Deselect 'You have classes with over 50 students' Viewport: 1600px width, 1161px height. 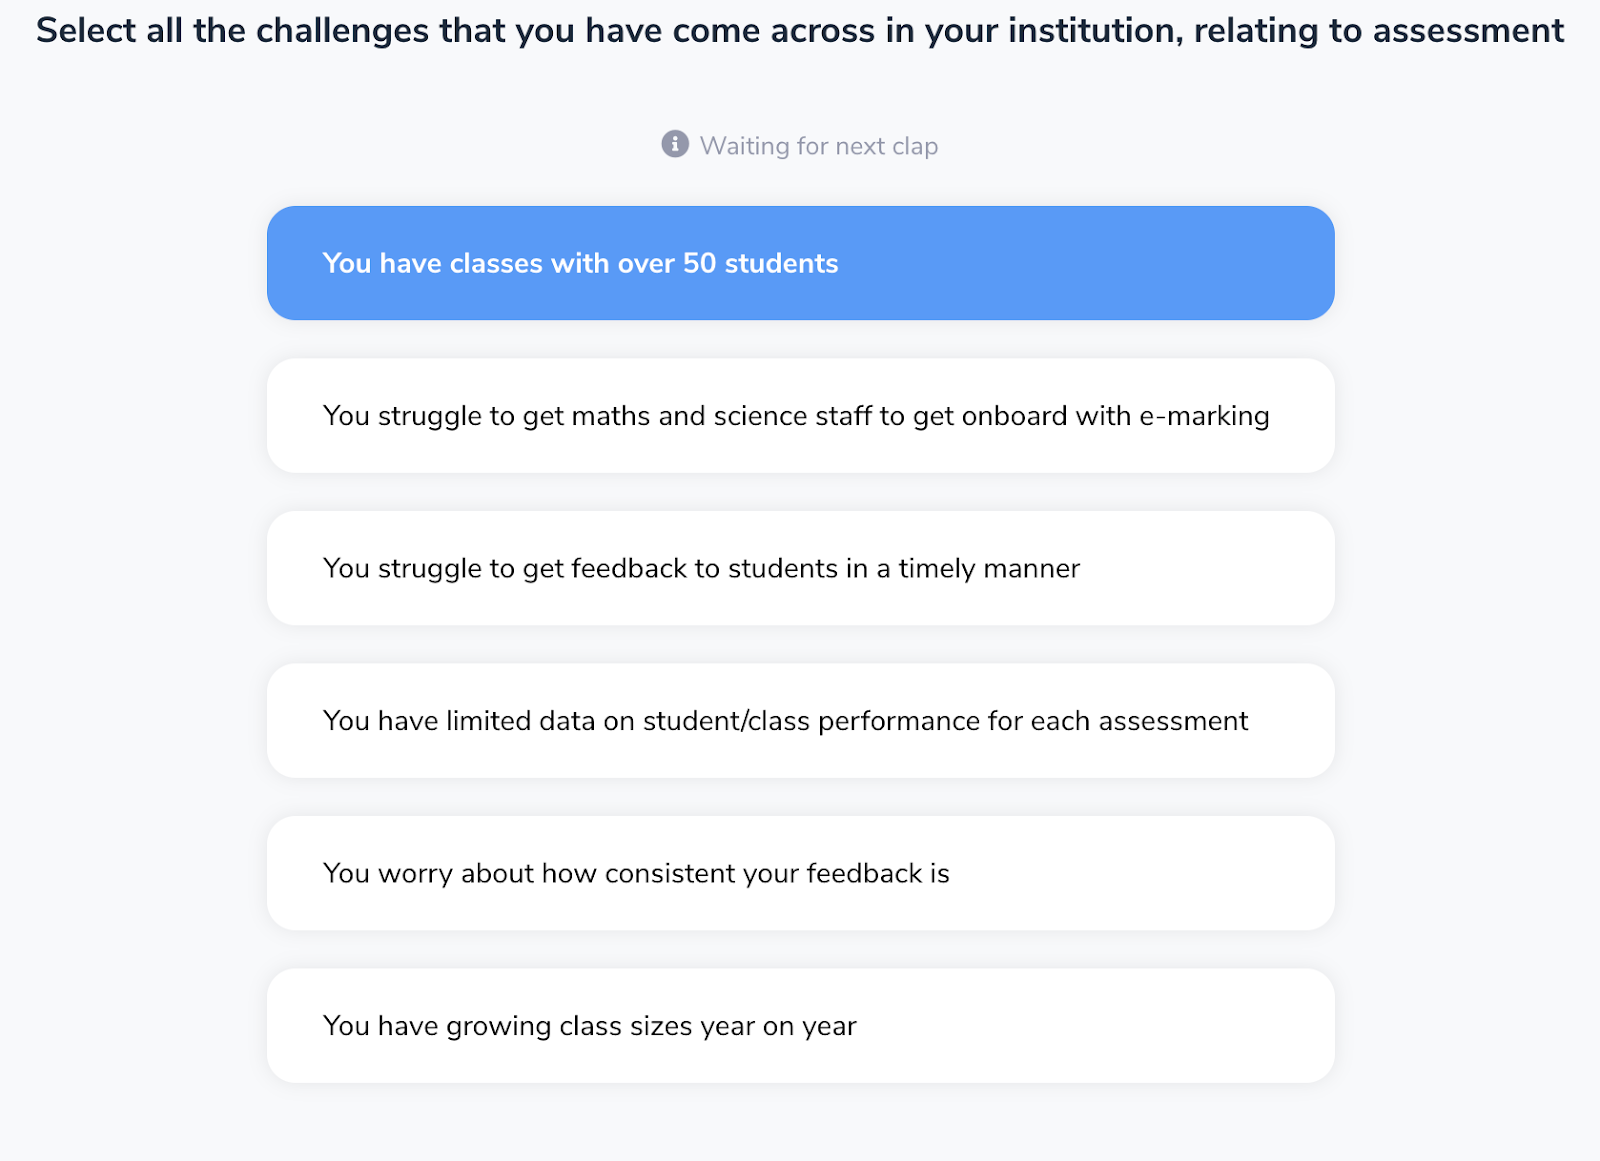click(x=800, y=263)
